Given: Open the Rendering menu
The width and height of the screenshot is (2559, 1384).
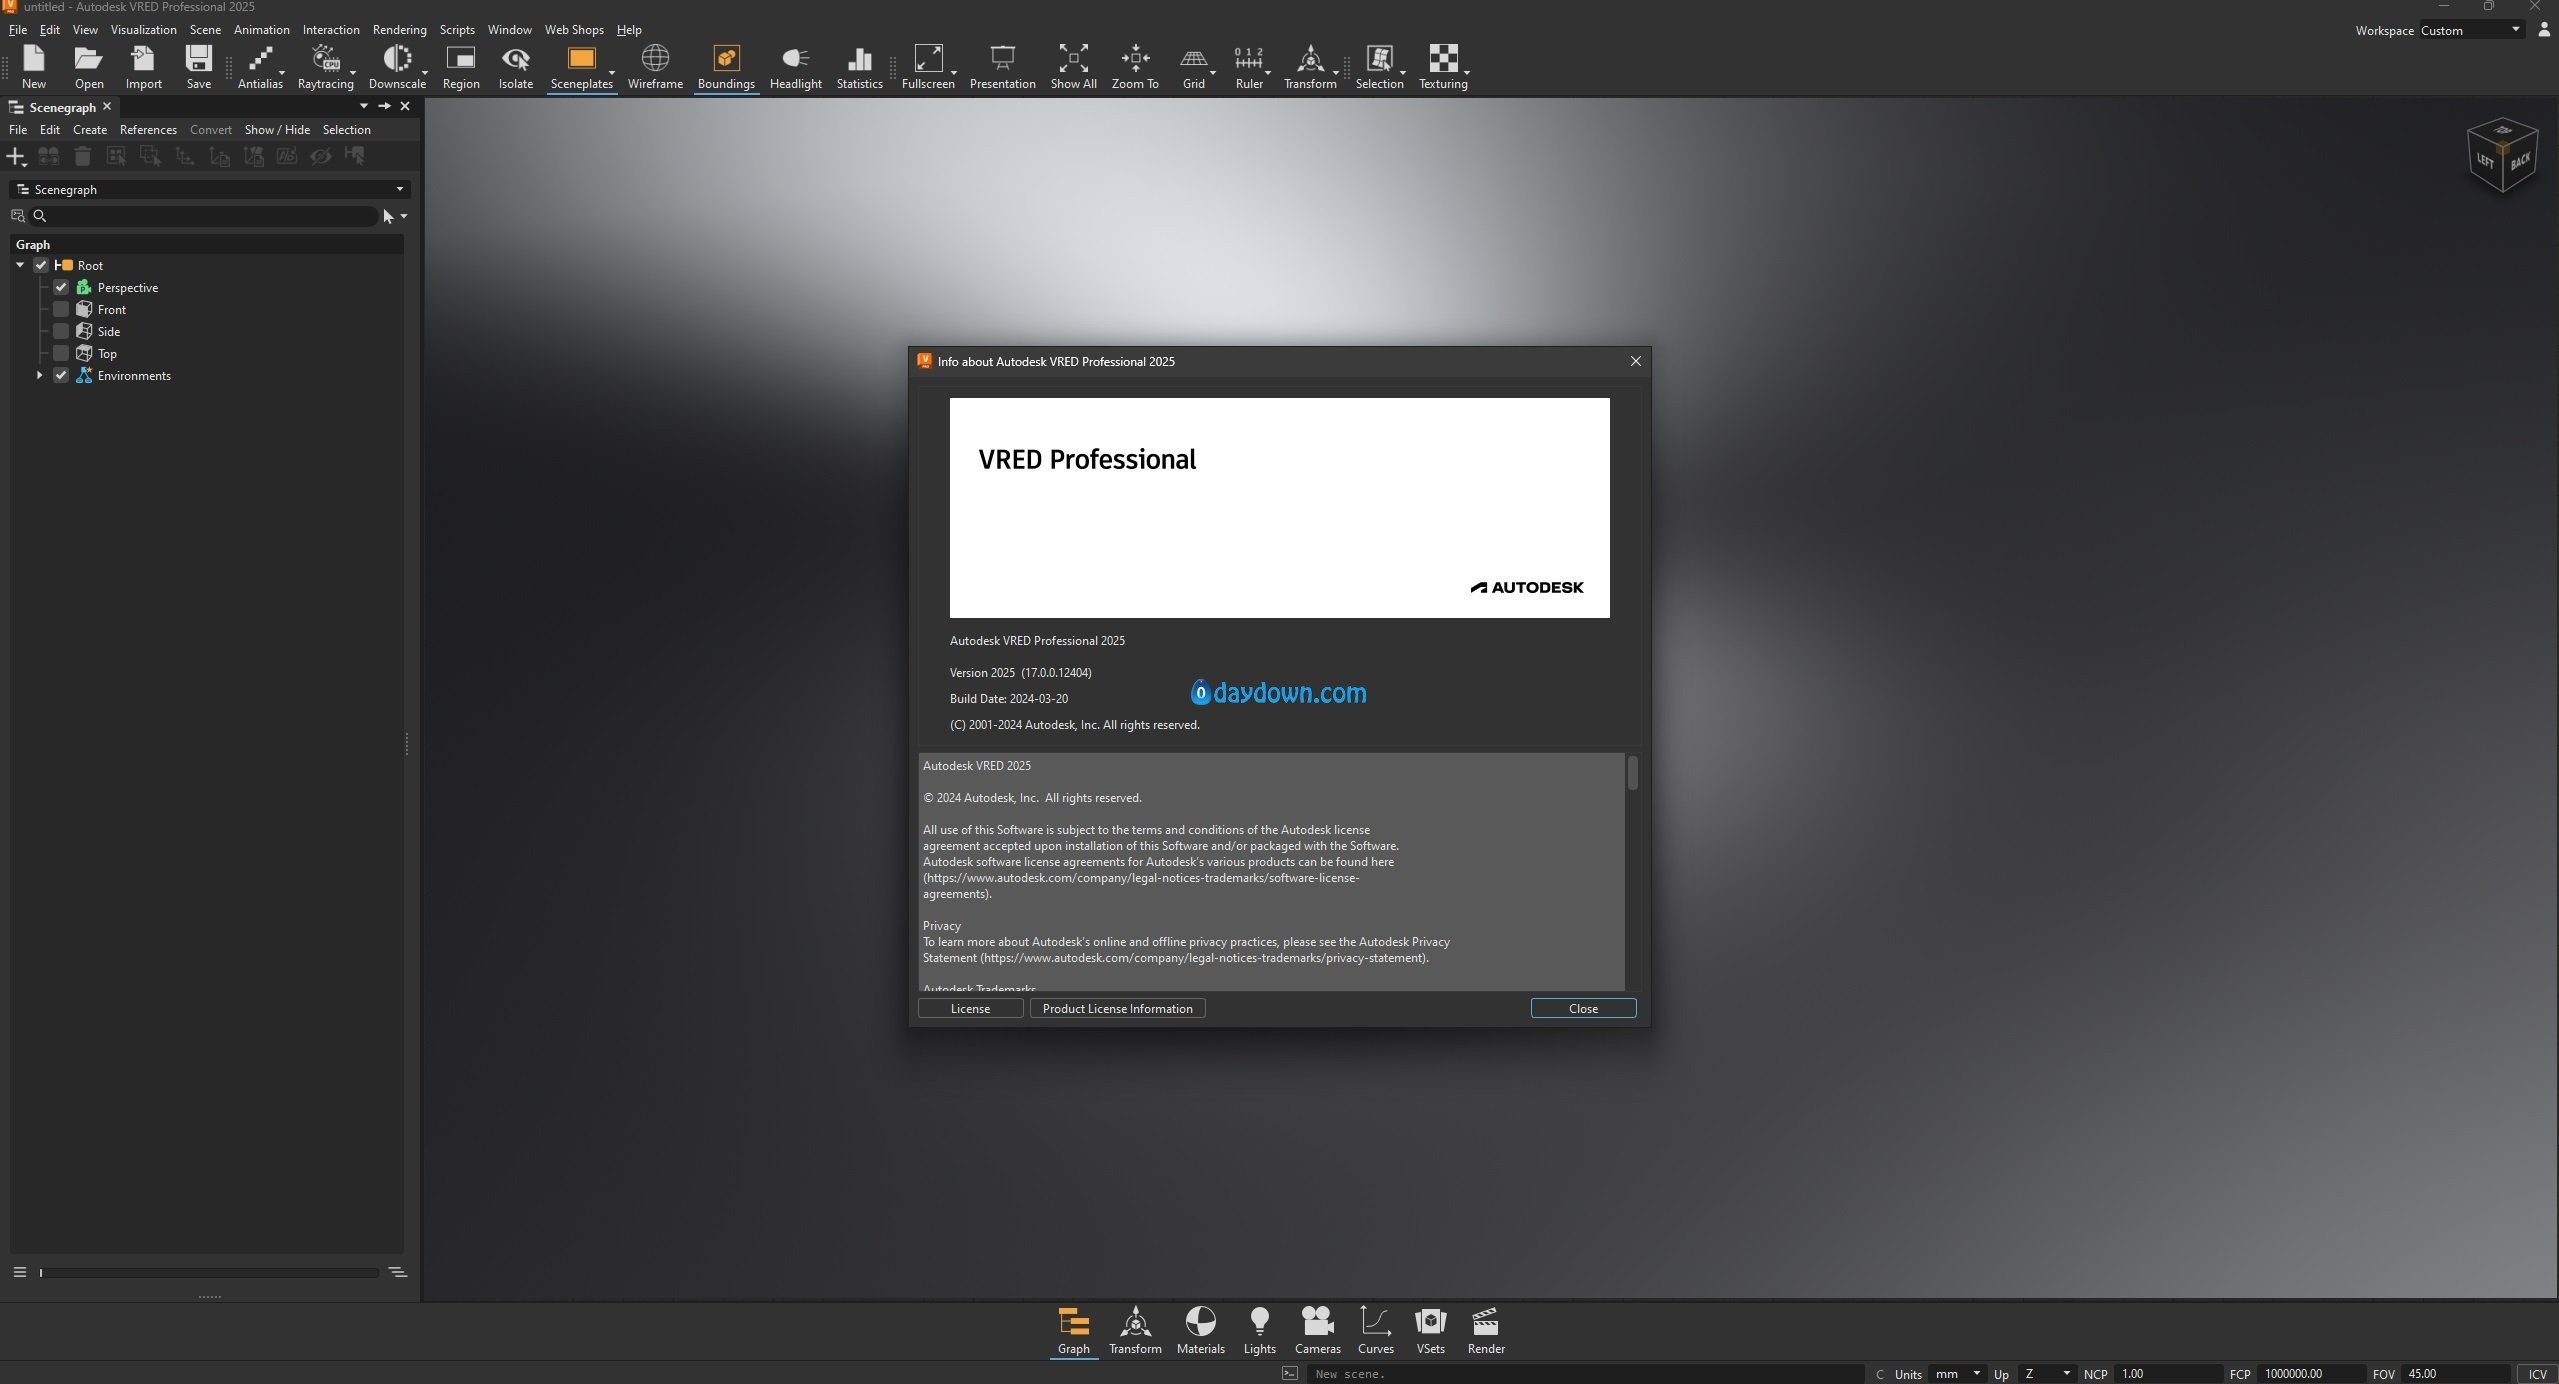Looking at the screenshot, I should coord(399,30).
